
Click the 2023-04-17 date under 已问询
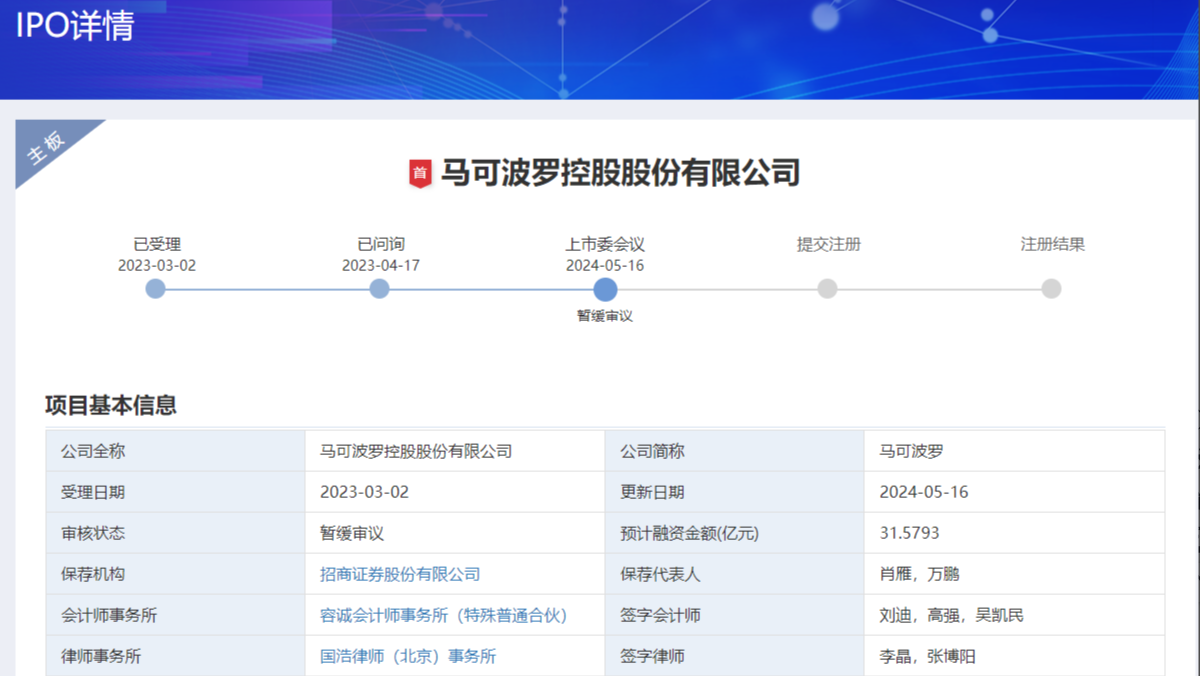click(380, 265)
